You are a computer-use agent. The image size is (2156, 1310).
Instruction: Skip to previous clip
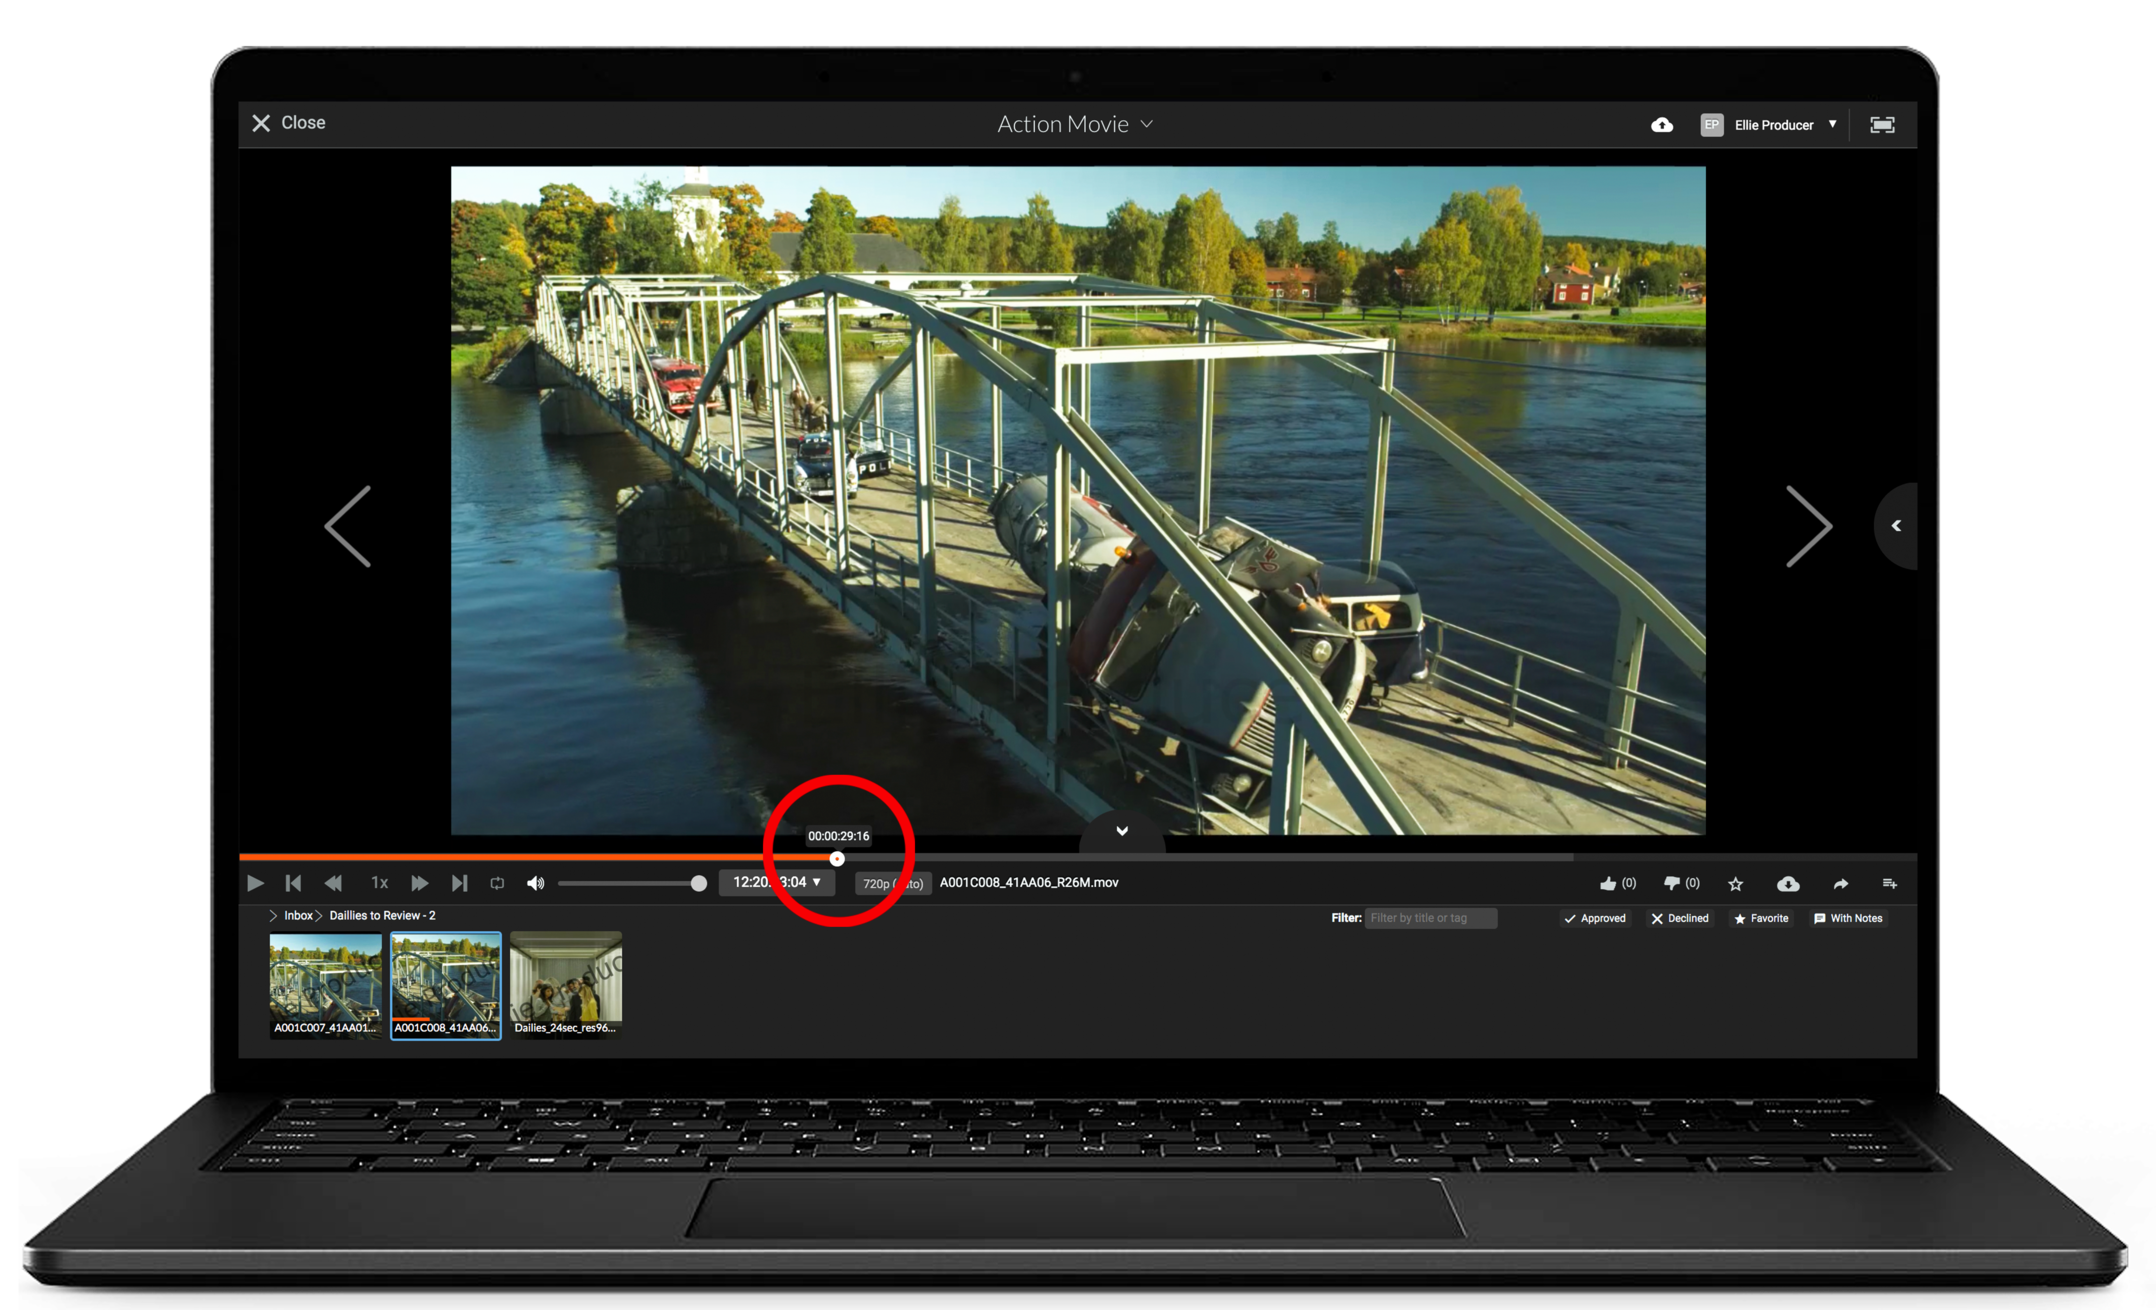tap(293, 883)
